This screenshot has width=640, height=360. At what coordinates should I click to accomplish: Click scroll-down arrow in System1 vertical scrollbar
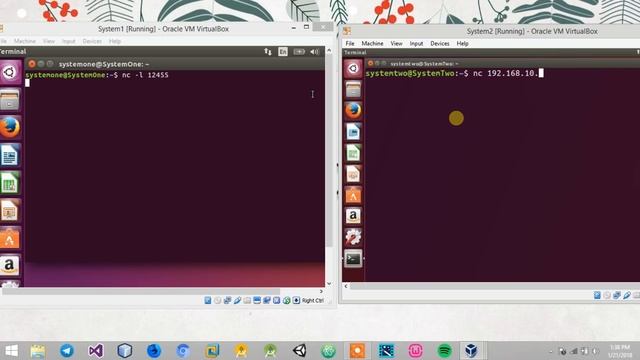329,284
